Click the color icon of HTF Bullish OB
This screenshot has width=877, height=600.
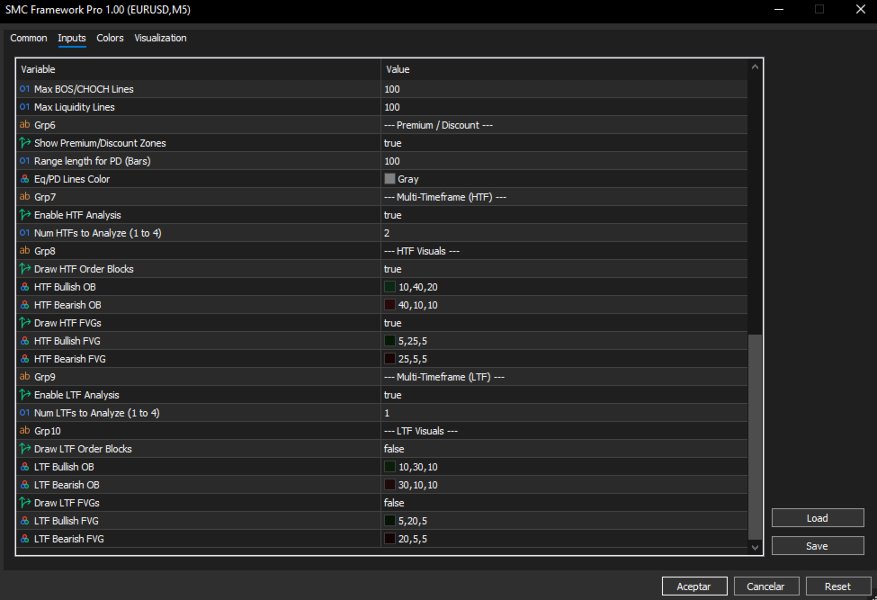(25, 287)
